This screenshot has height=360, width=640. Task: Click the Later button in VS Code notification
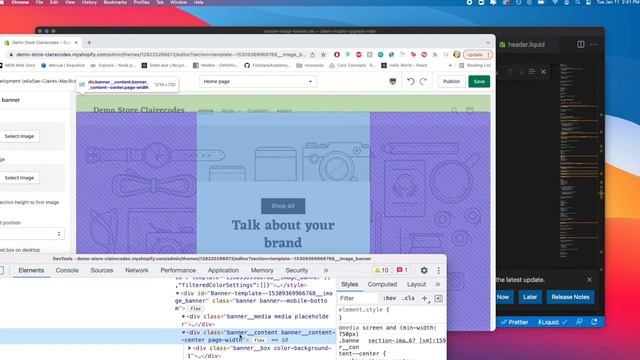pyautogui.click(x=530, y=297)
